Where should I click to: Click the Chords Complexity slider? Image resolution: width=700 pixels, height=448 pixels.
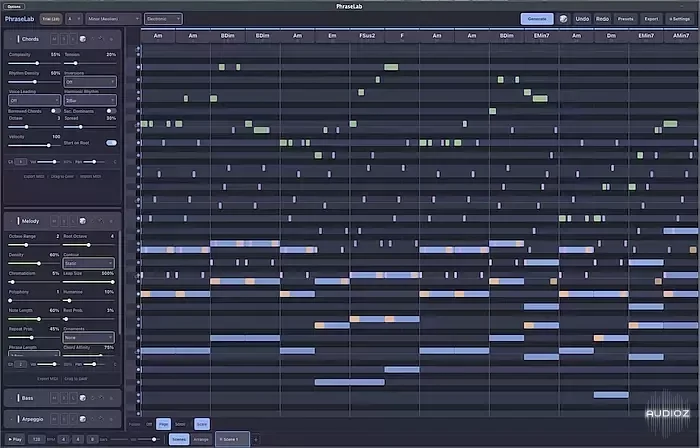pyautogui.click(x=34, y=63)
